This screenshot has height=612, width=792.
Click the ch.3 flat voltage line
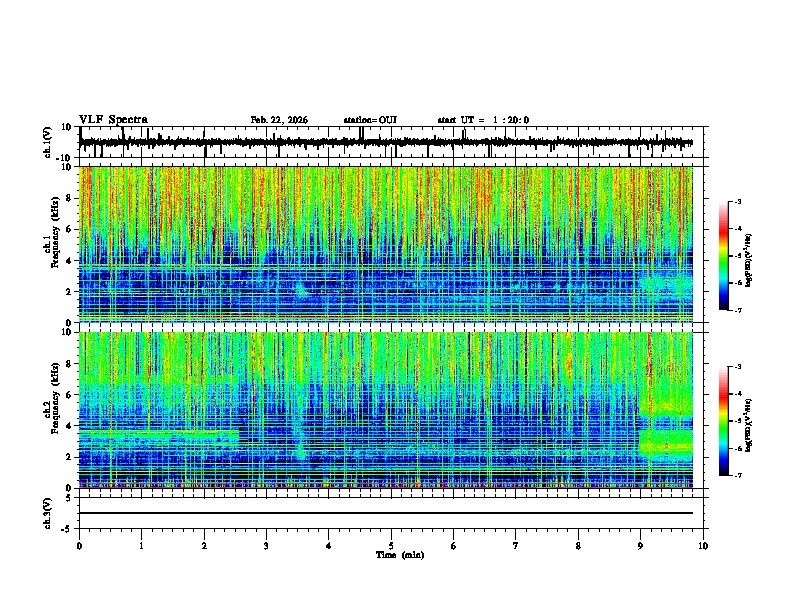click(385, 513)
